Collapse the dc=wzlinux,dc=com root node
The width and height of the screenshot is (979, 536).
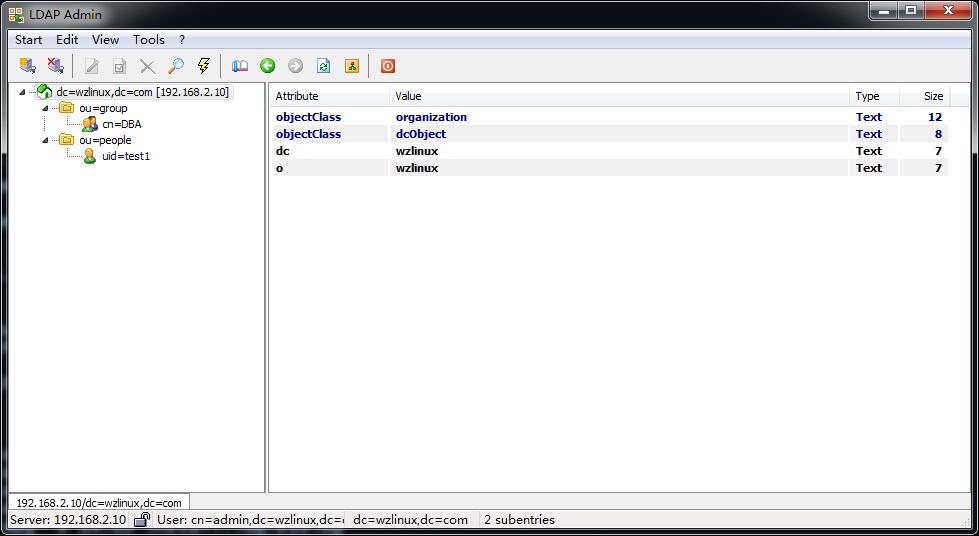(22, 92)
